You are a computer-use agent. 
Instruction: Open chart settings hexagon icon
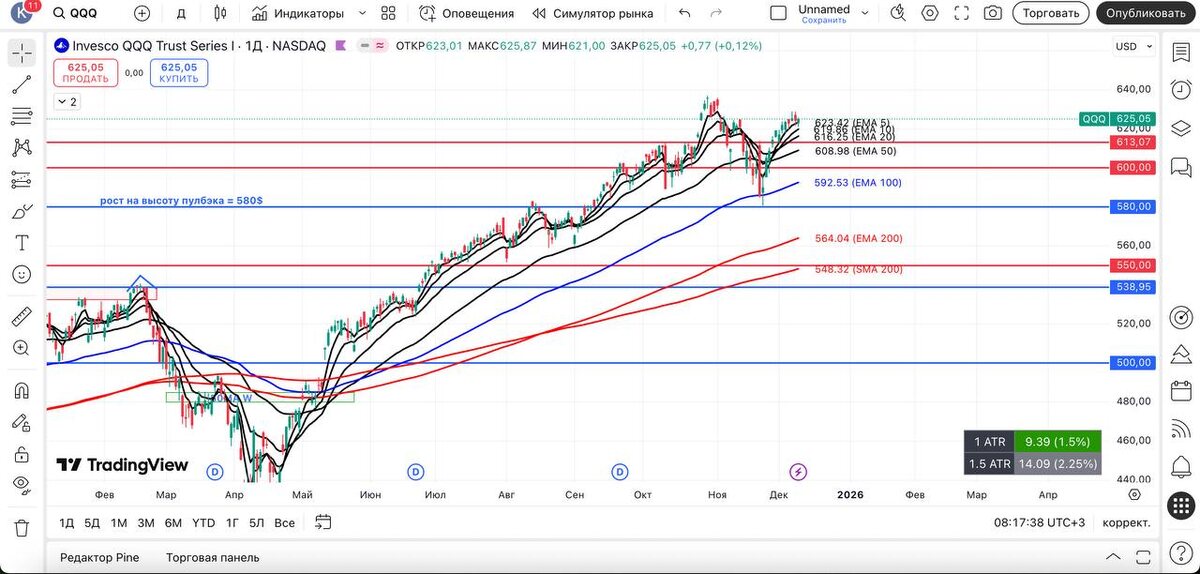(930, 13)
